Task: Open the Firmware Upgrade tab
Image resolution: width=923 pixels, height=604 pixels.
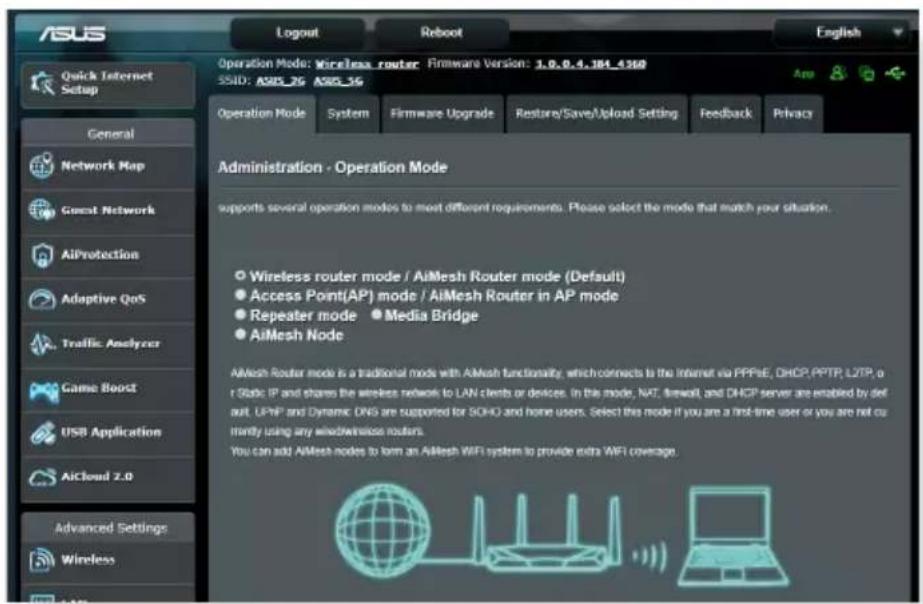Action: click(442, 114)
